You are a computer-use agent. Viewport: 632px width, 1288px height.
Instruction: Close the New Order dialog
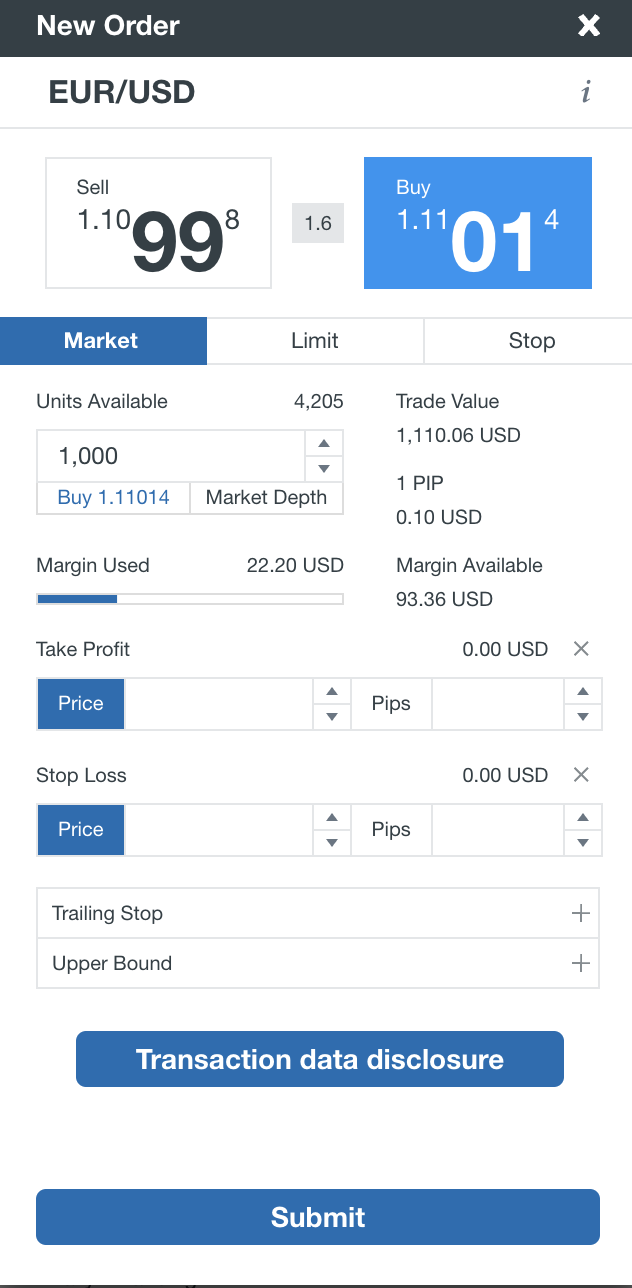(x=589, y=26)
